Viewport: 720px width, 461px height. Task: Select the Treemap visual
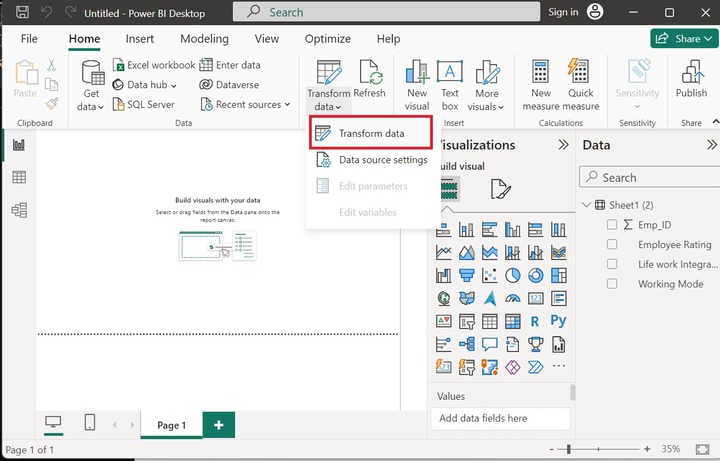pos(558,275)
